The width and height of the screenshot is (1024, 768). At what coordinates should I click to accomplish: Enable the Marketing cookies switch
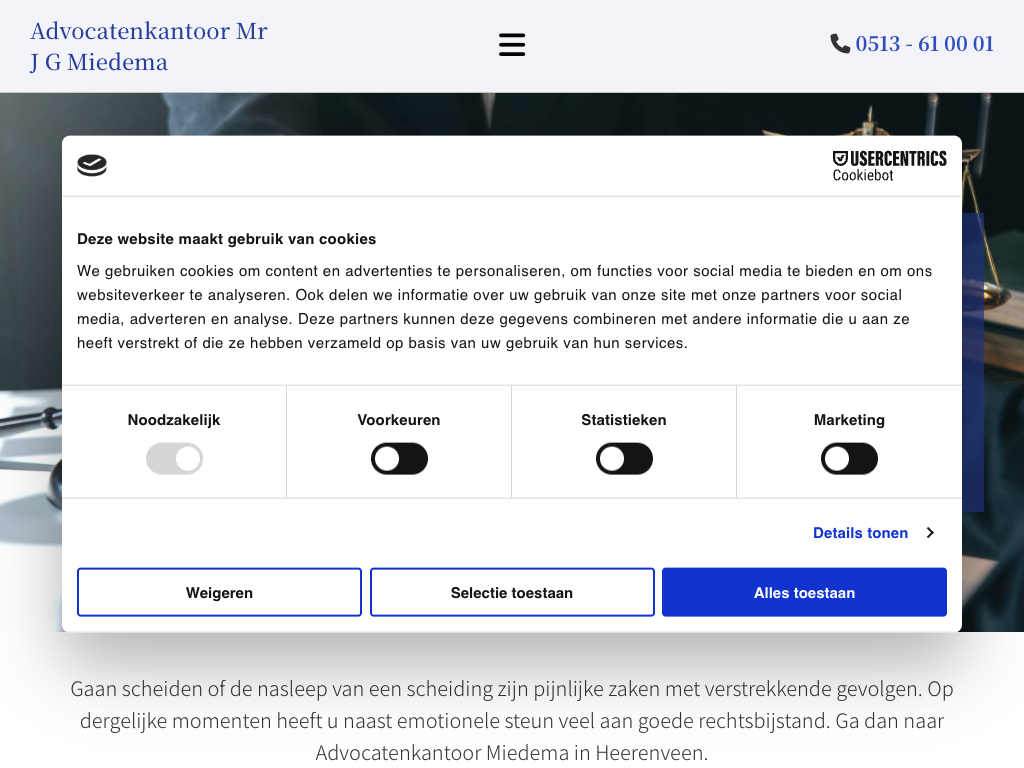click(x=849, y=460)
